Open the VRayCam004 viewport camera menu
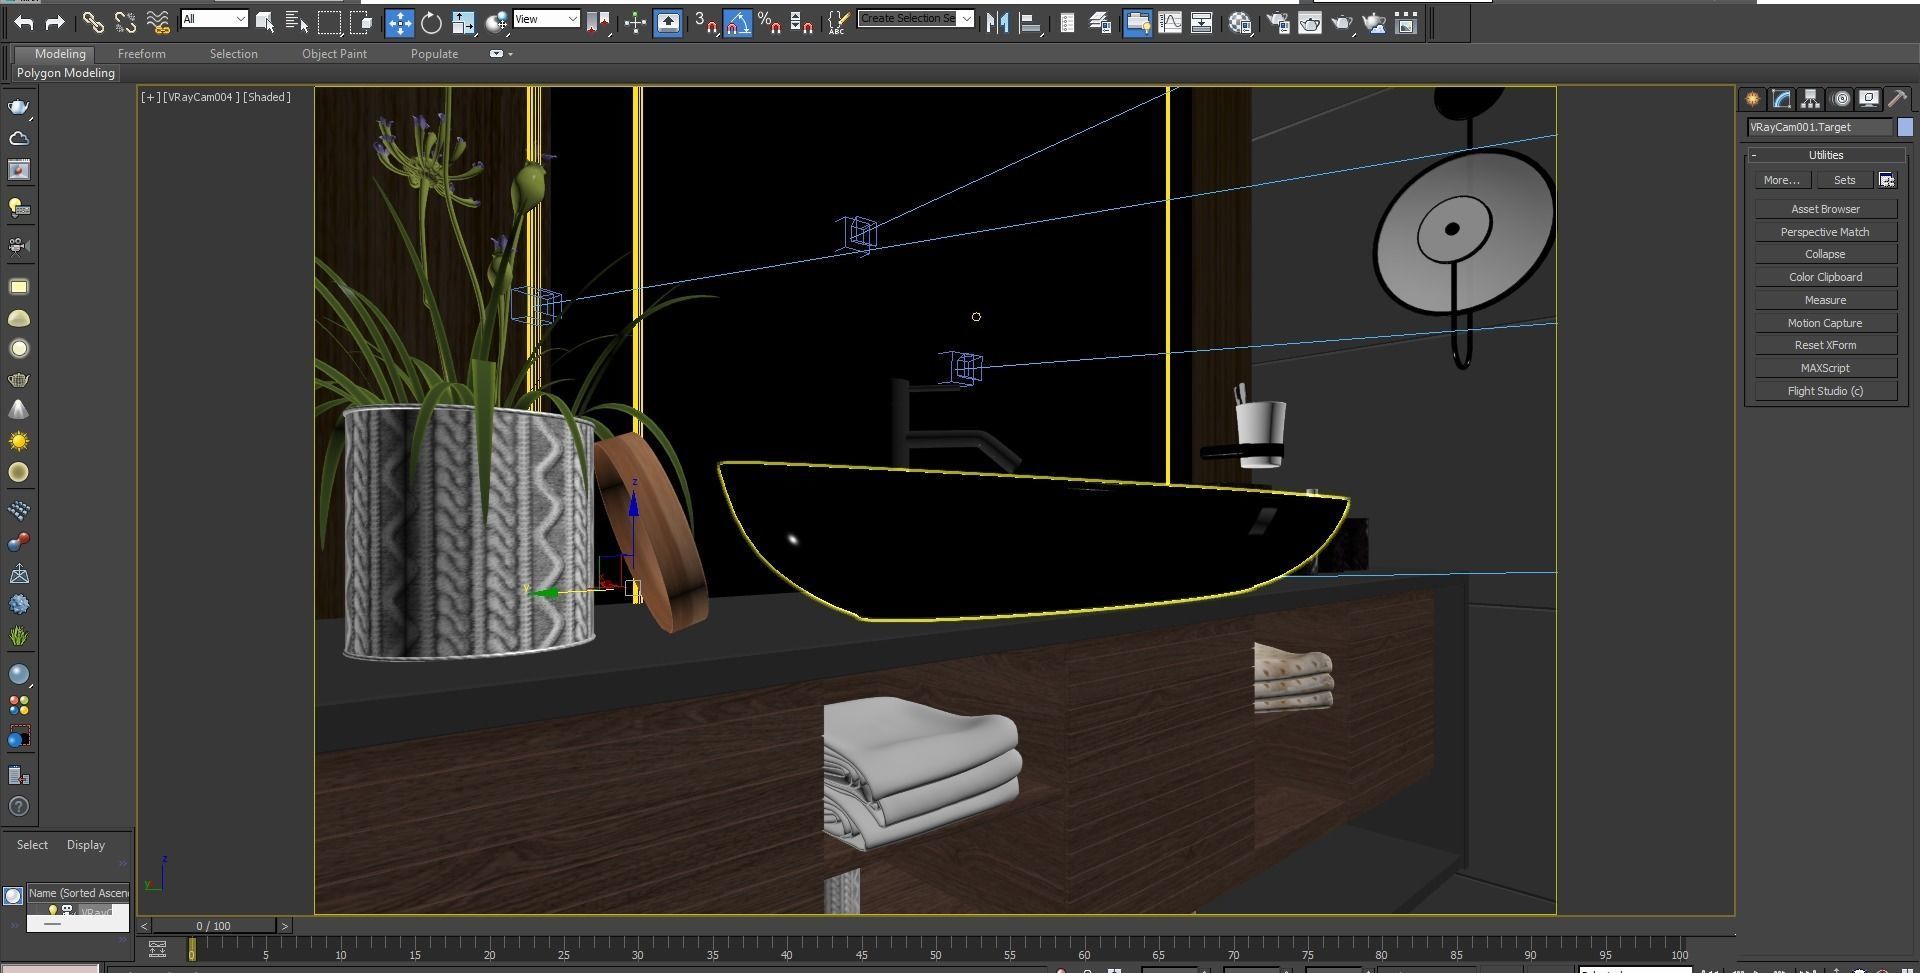Viewport: 1920px width, 973px height. (201, 97)
